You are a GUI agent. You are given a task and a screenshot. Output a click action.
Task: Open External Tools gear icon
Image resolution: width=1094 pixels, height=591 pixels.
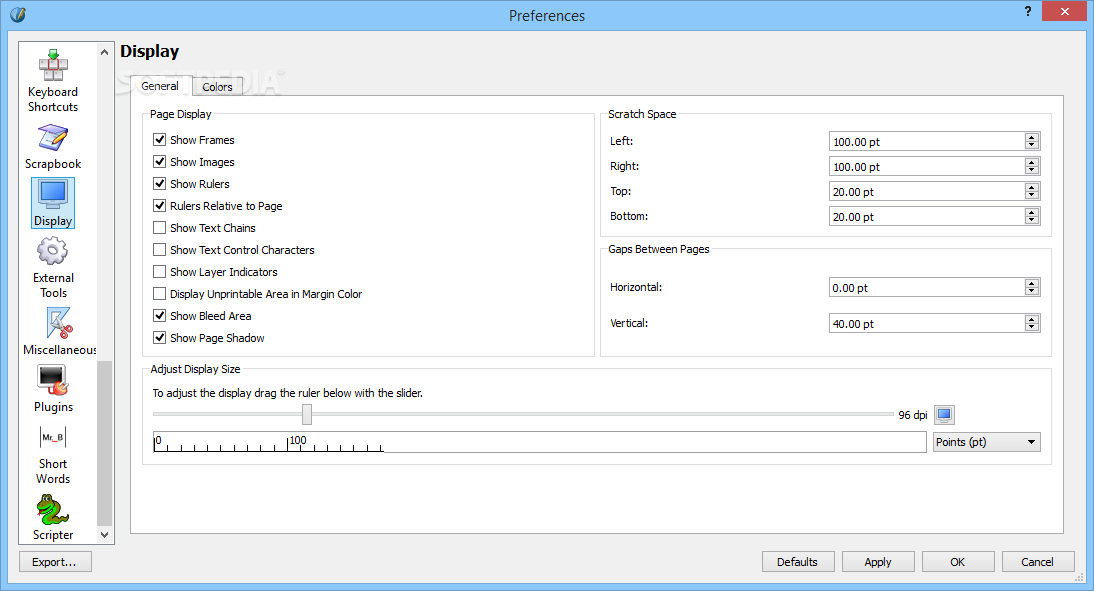point(53,251)
